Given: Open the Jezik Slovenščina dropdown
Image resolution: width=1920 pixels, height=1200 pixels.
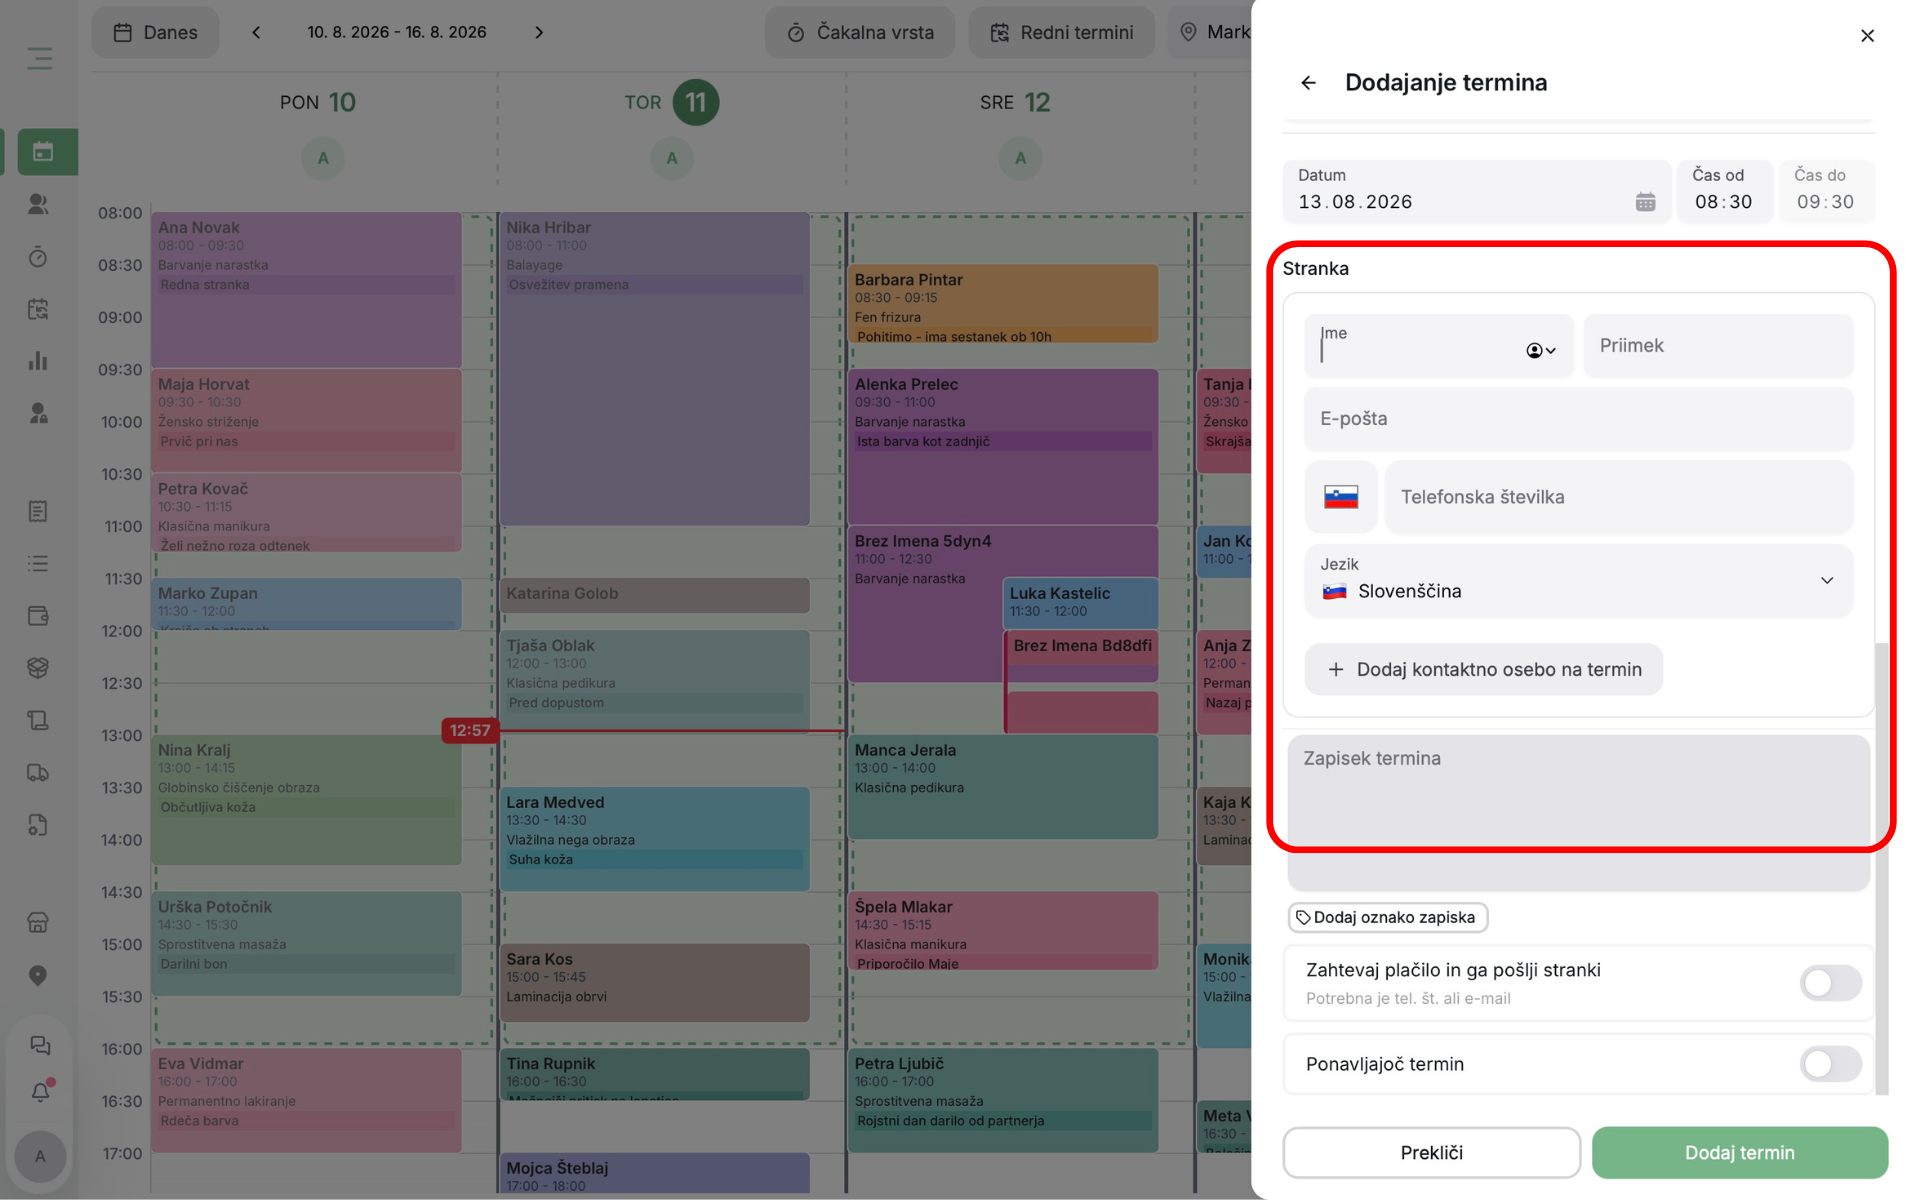Looking at the screenshot, I should coord(1578,580).
